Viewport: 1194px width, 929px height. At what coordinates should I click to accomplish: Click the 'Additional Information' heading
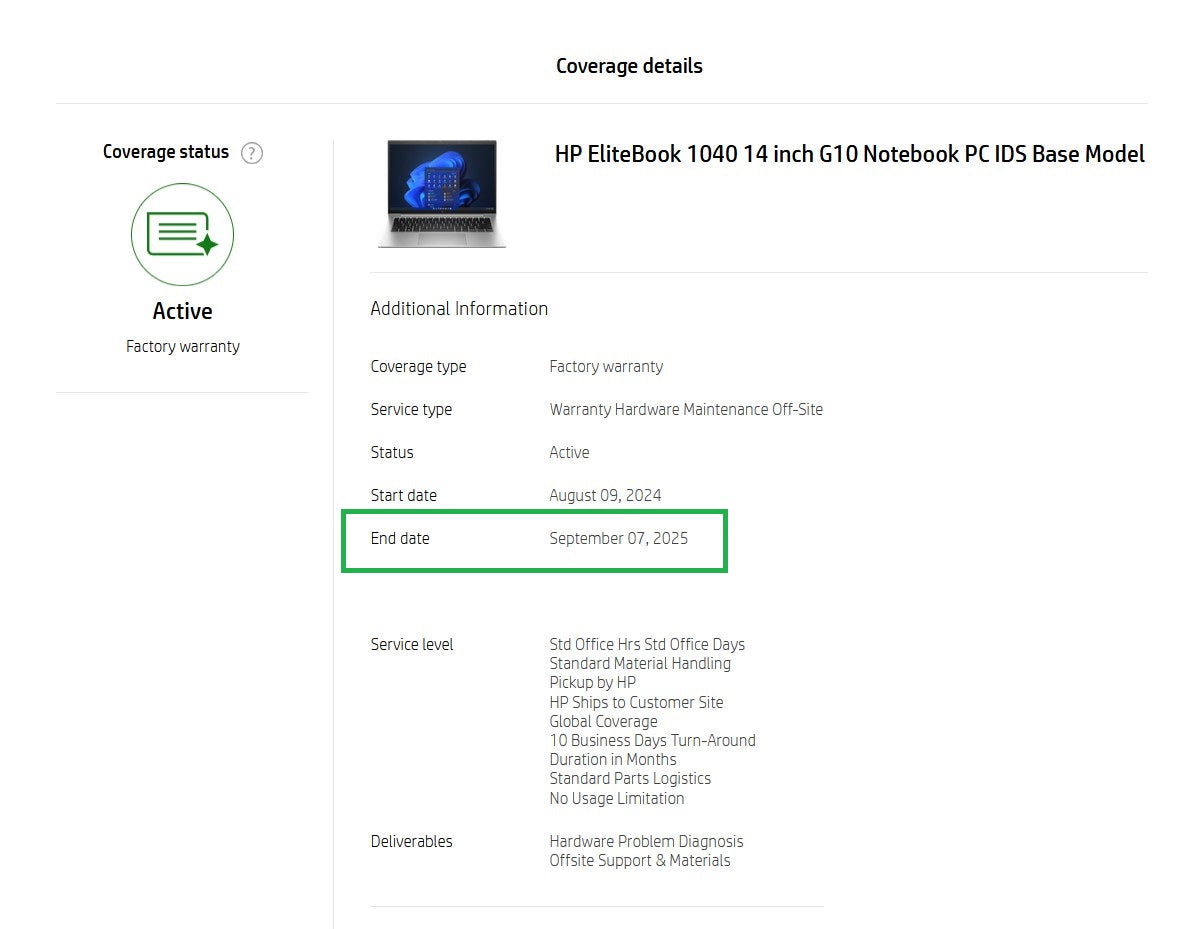[459, 308]
